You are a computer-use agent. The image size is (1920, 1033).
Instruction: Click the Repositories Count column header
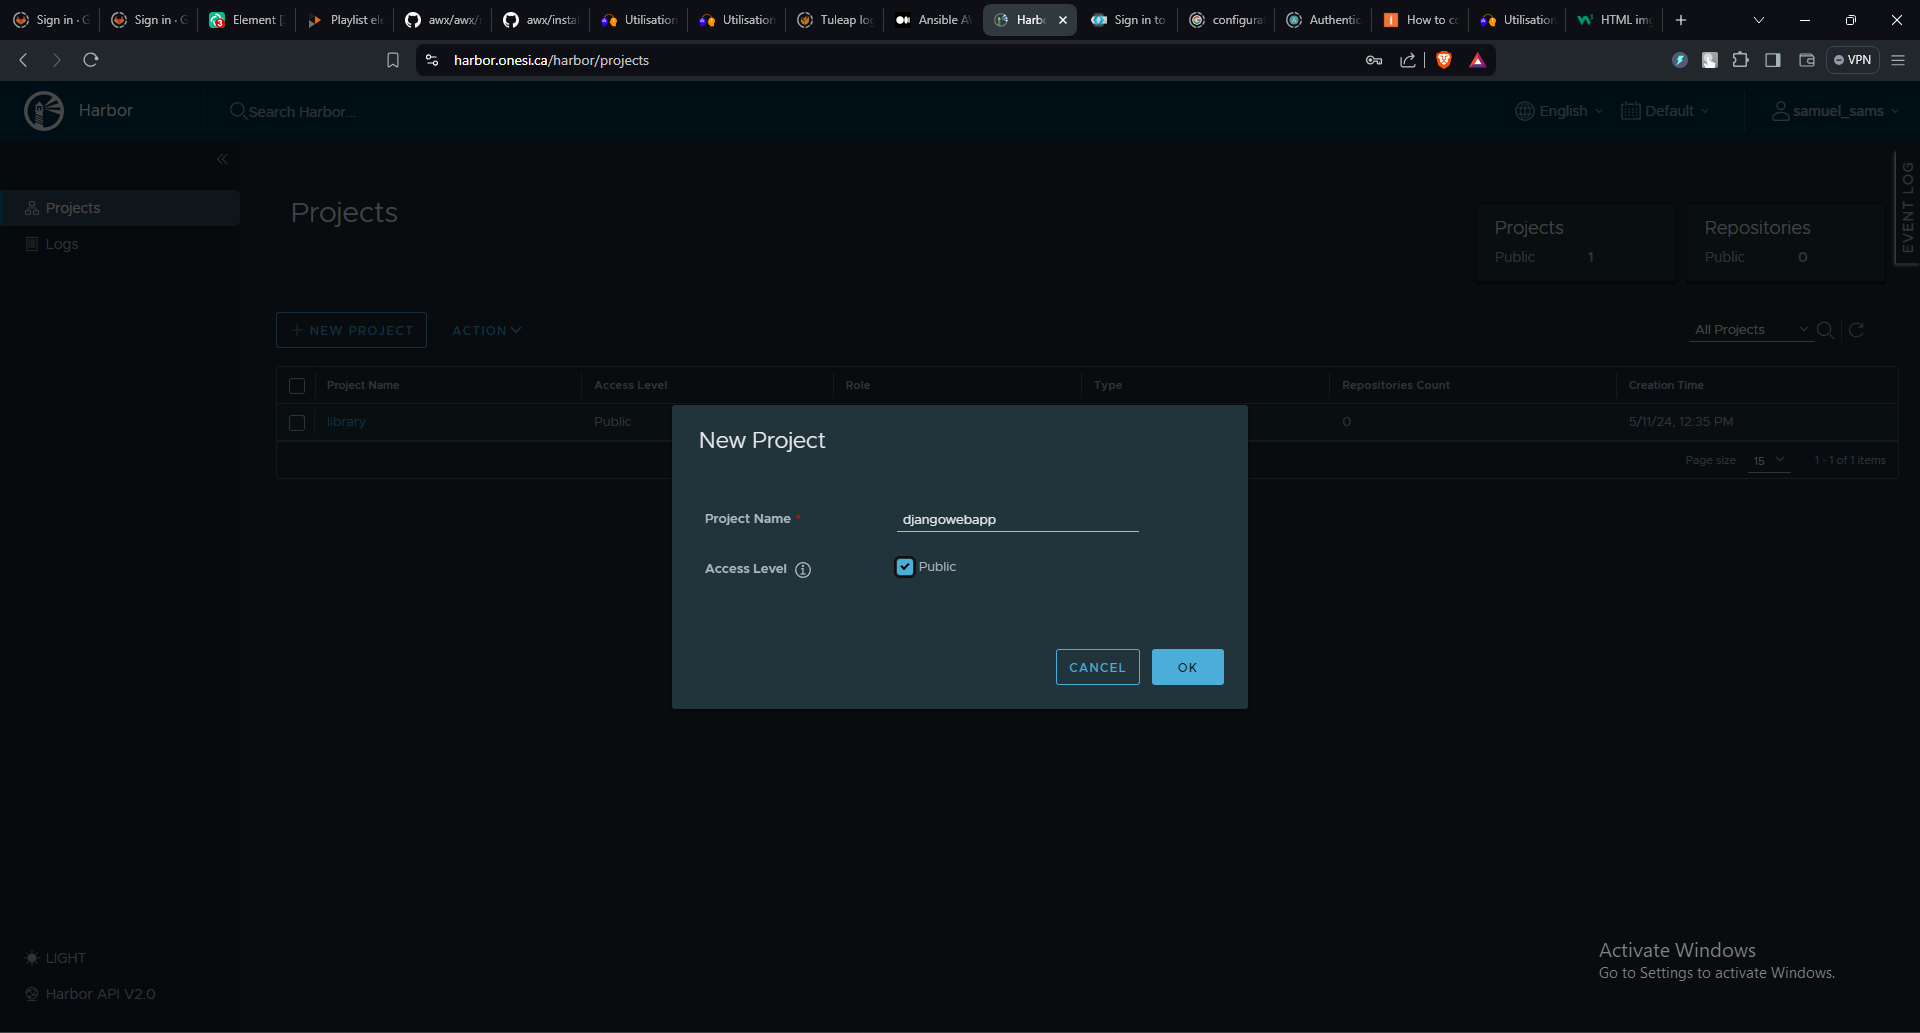click(x=1395, y=385)
